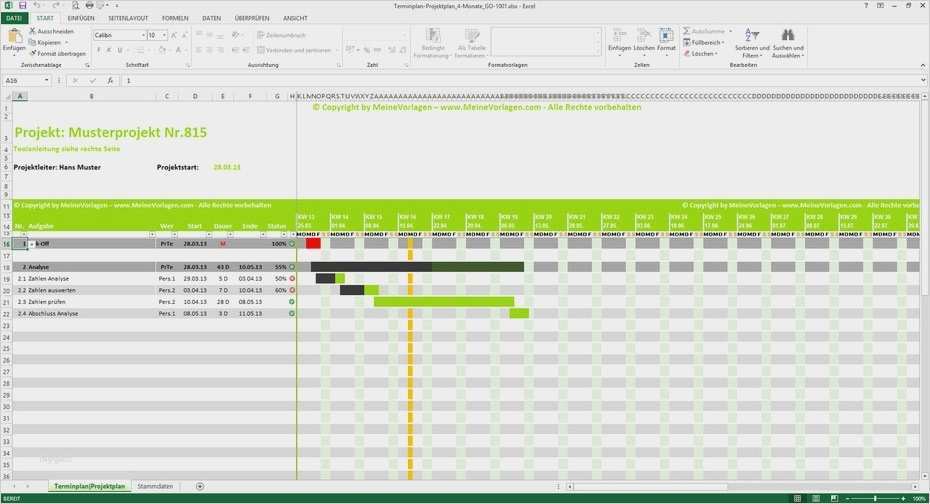Open Füllbereich fill dropdown

[x=704, y=42]
